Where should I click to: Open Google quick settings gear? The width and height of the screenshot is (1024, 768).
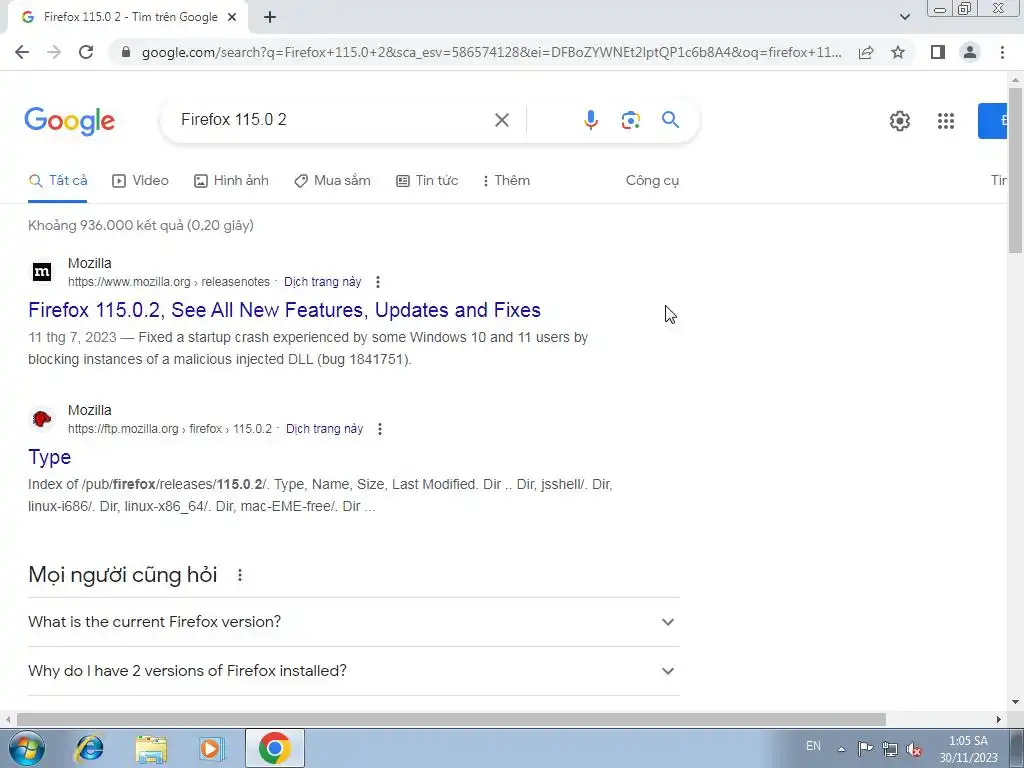point(900,121)
